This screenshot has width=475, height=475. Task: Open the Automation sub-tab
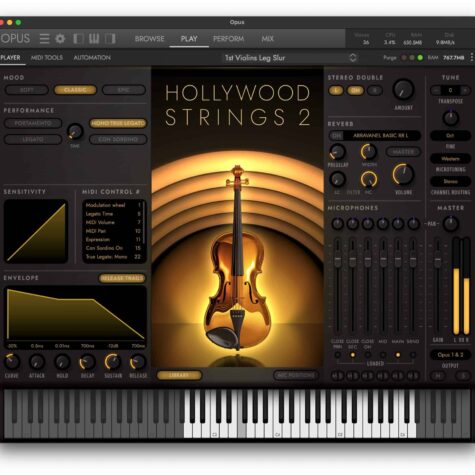pyautogui.click(x=92, y=58)
